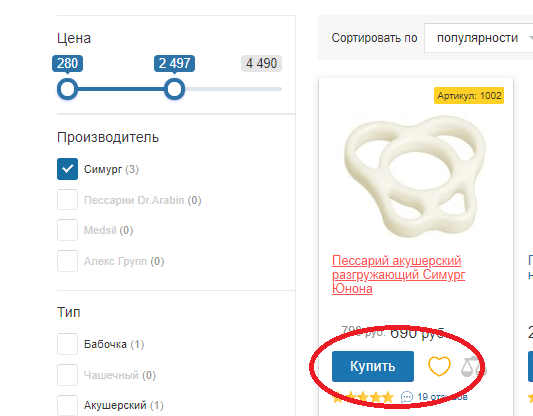
Task: Check the Бабочка type checkbox
Action: click(67, 344)
